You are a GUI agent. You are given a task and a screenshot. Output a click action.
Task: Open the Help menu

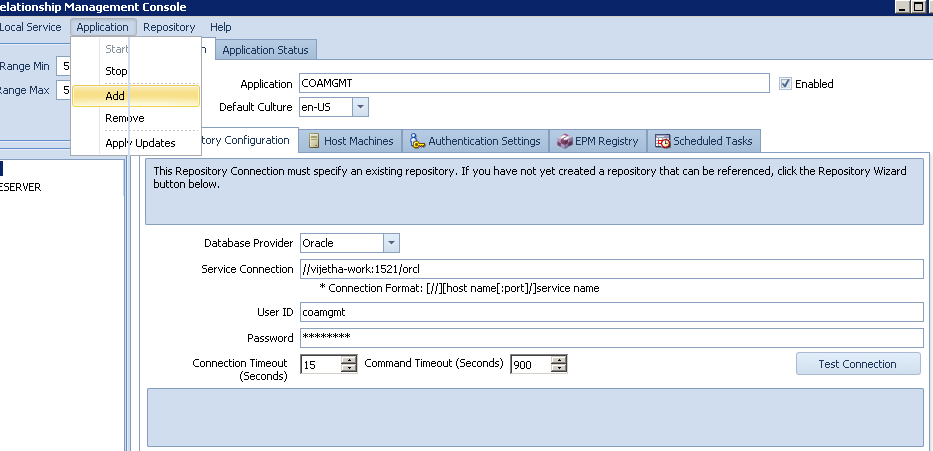(221, 27)
